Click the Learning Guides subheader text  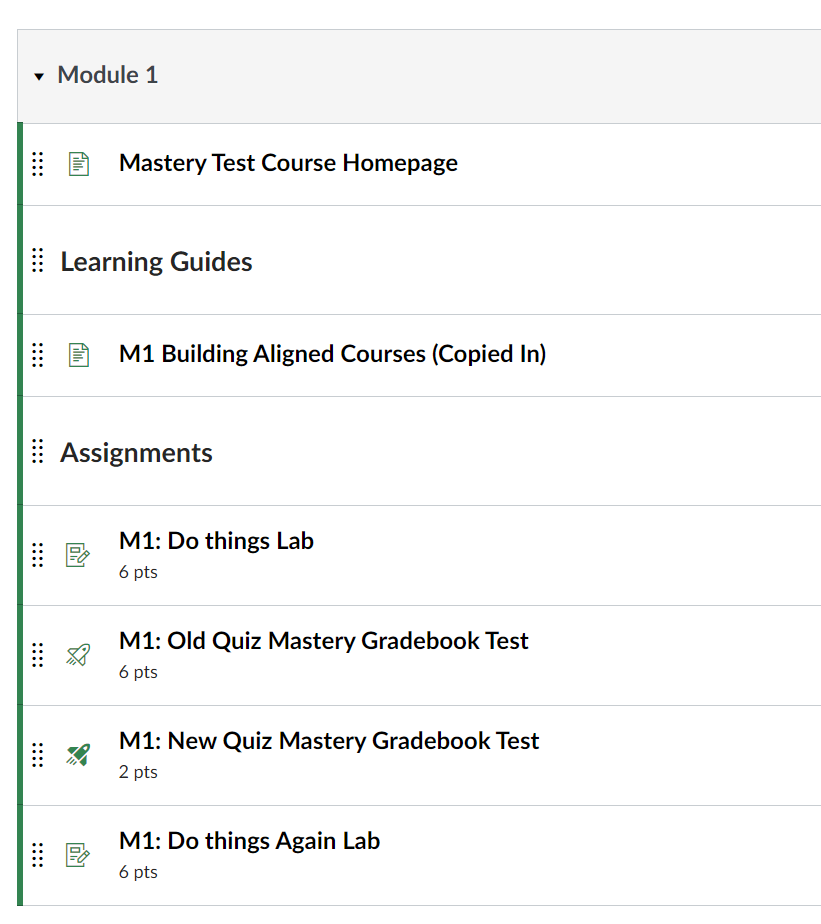156,261
